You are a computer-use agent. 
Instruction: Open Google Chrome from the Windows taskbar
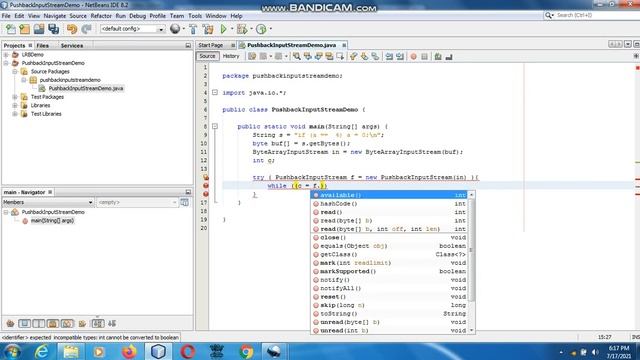tap(246, 351)
